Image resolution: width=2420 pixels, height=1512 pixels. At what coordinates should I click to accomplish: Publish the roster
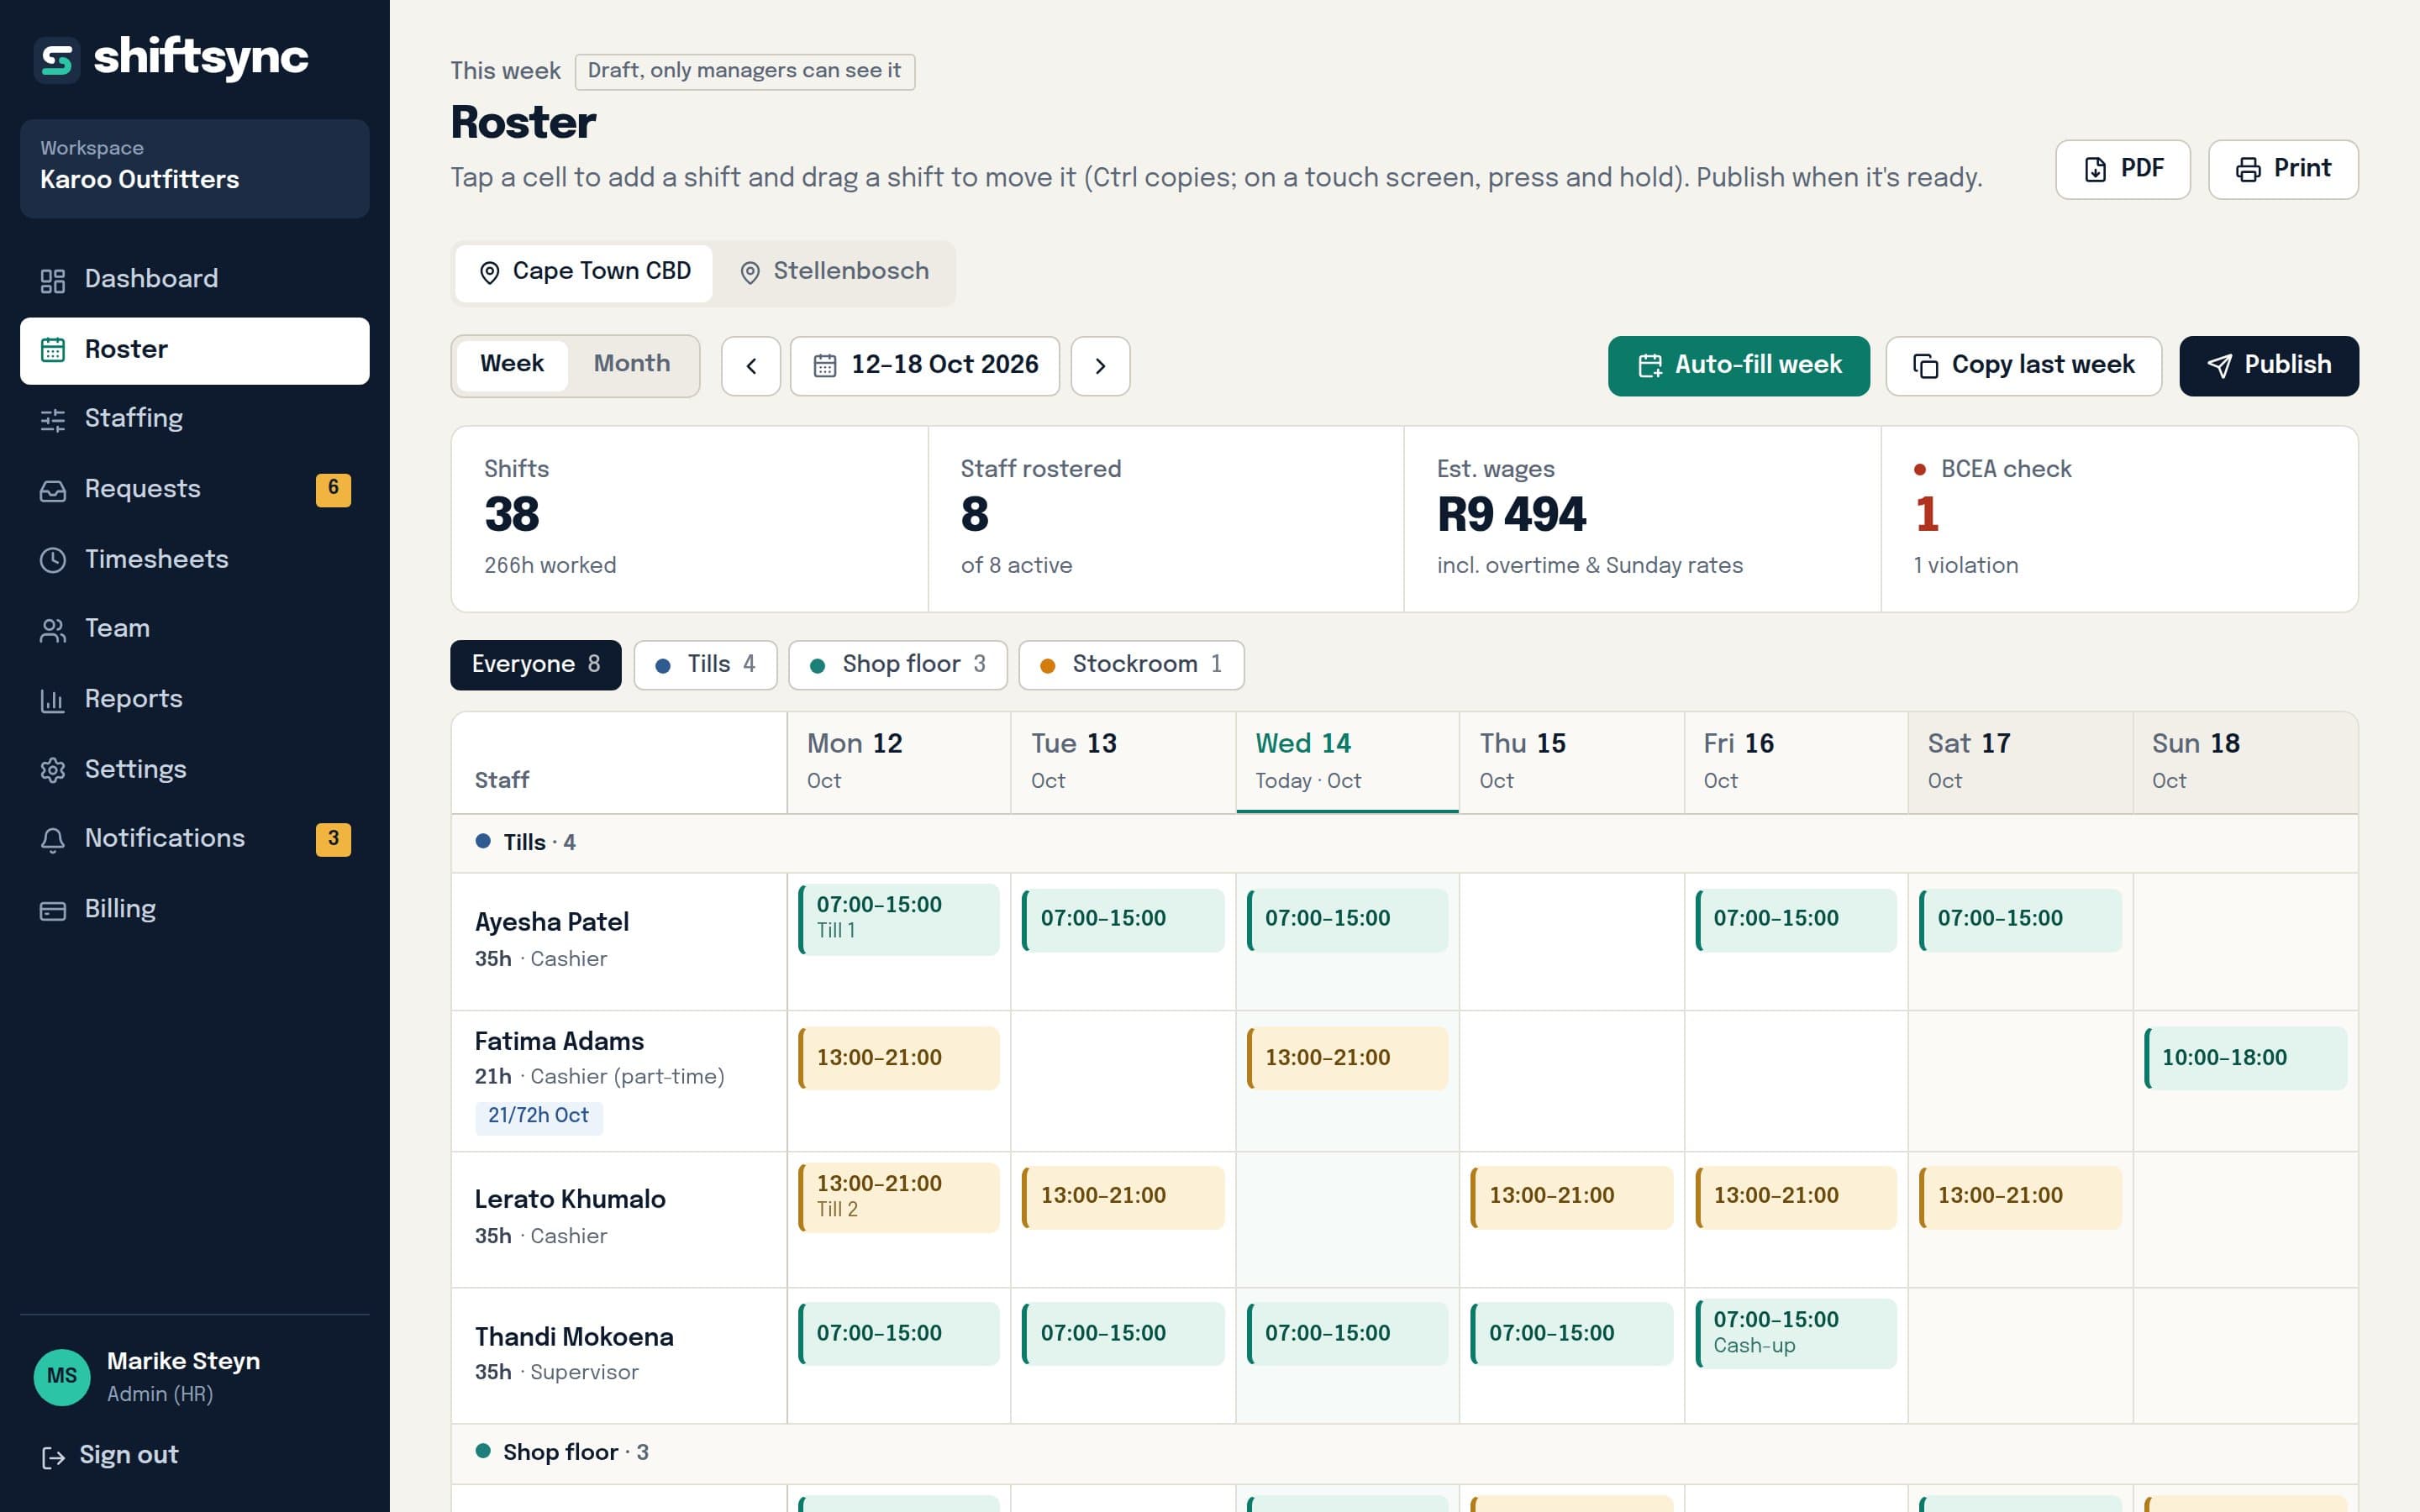[2269, 366]
